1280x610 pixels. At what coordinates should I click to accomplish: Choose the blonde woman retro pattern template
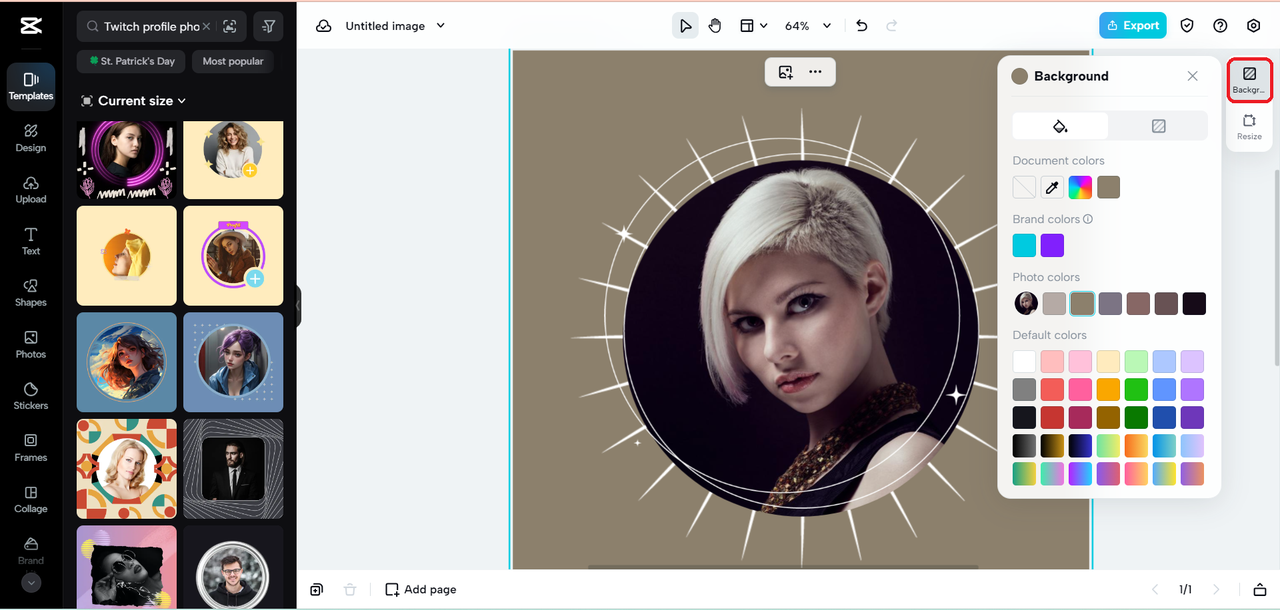tap(127, 469)
